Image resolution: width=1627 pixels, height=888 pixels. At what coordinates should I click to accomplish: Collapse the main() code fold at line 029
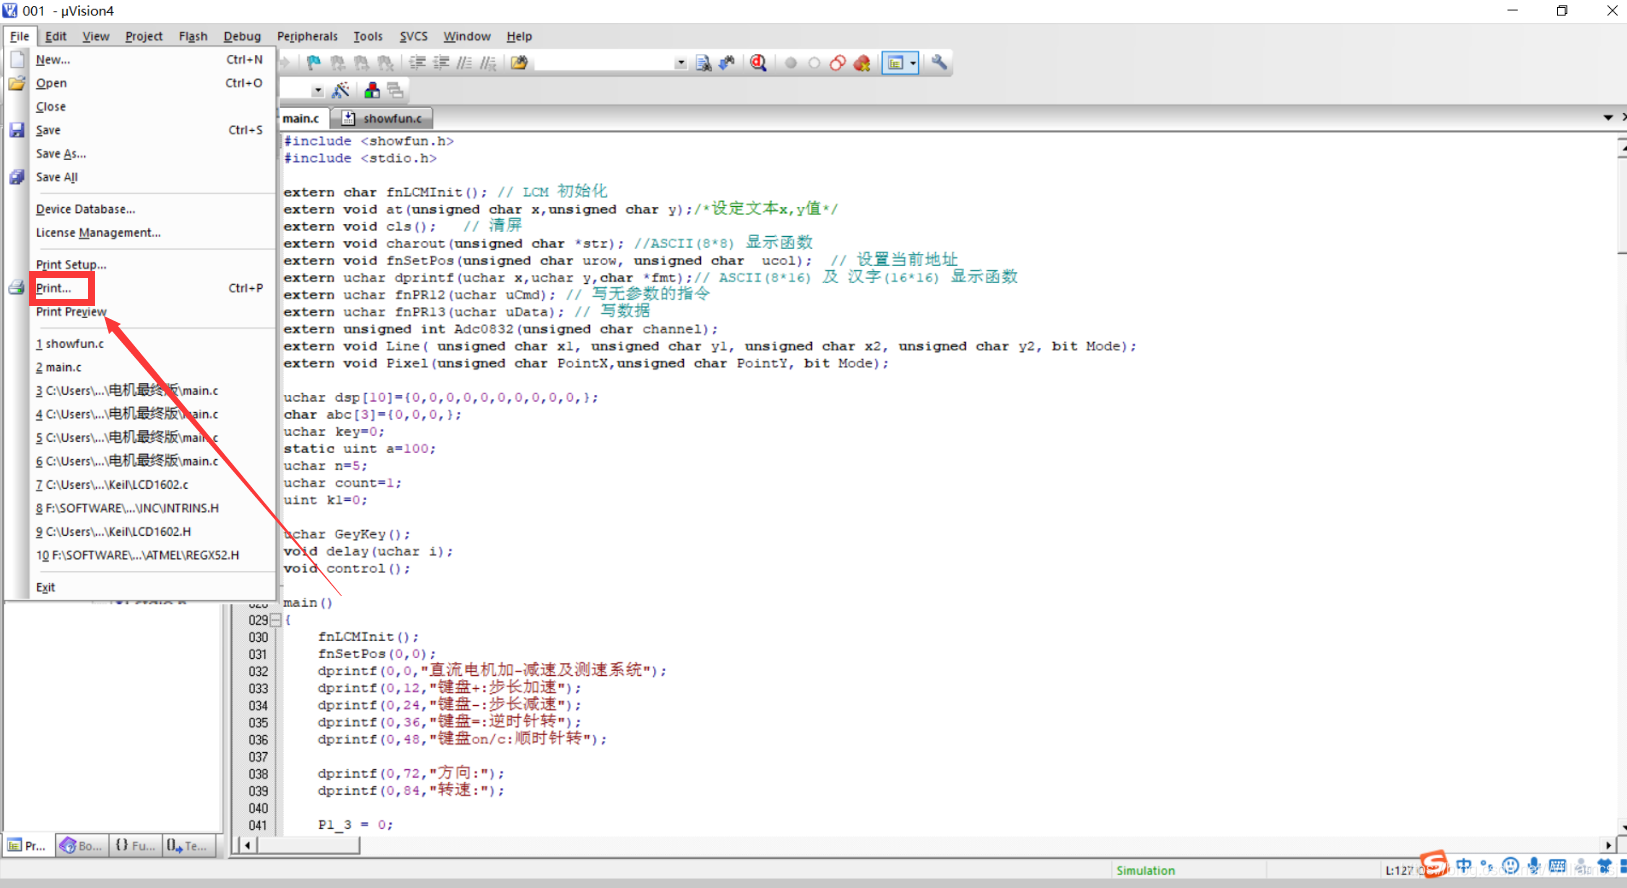coord(275,620)
